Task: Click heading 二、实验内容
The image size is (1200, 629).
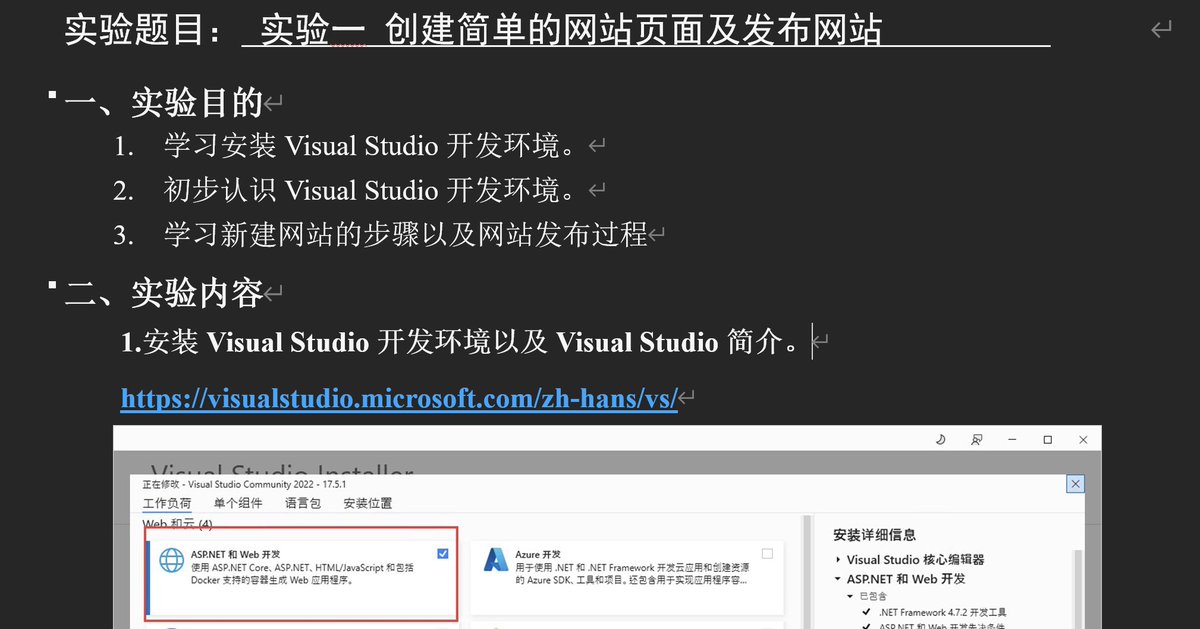Action: [163, 293]
